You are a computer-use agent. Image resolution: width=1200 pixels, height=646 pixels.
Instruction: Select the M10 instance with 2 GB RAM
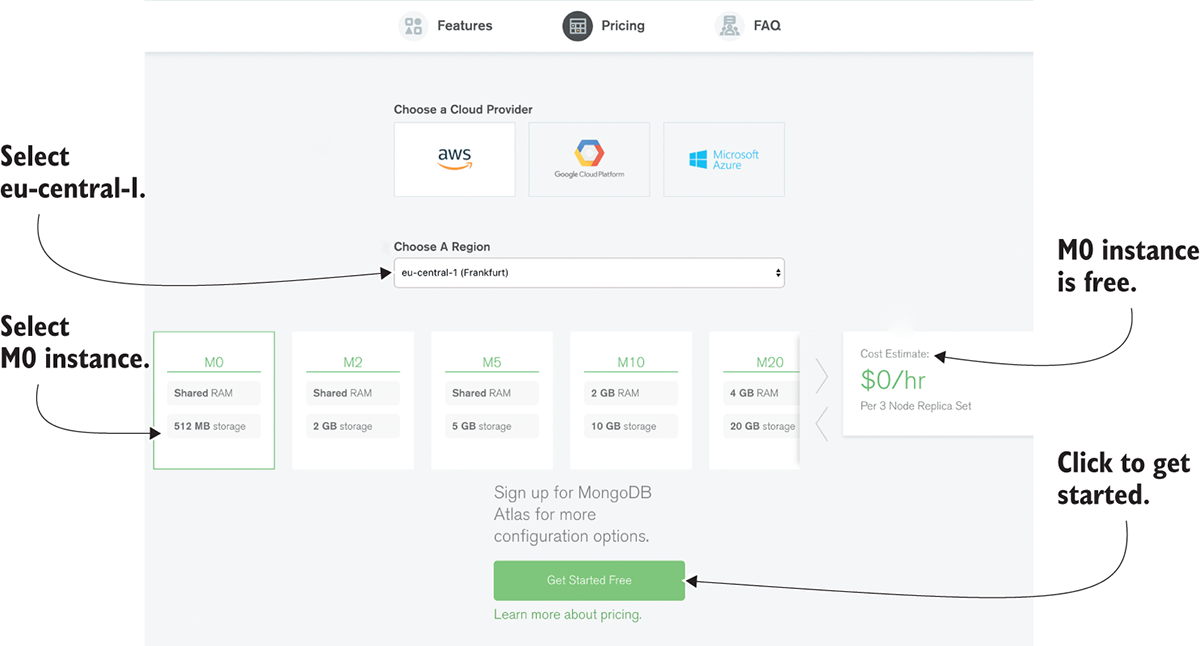pos(631,400)
